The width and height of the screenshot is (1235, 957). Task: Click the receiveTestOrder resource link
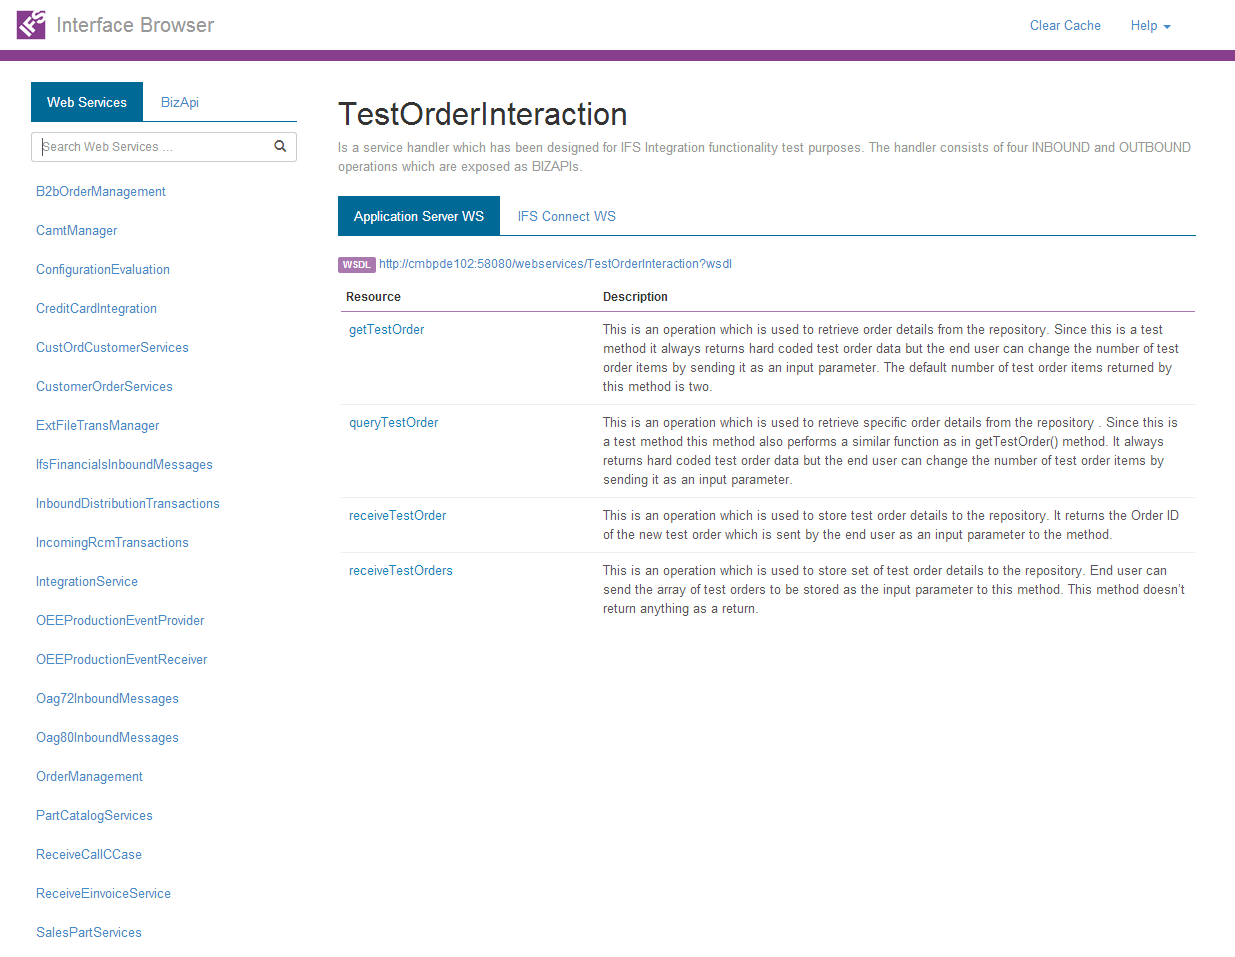[x=397, y=515]
